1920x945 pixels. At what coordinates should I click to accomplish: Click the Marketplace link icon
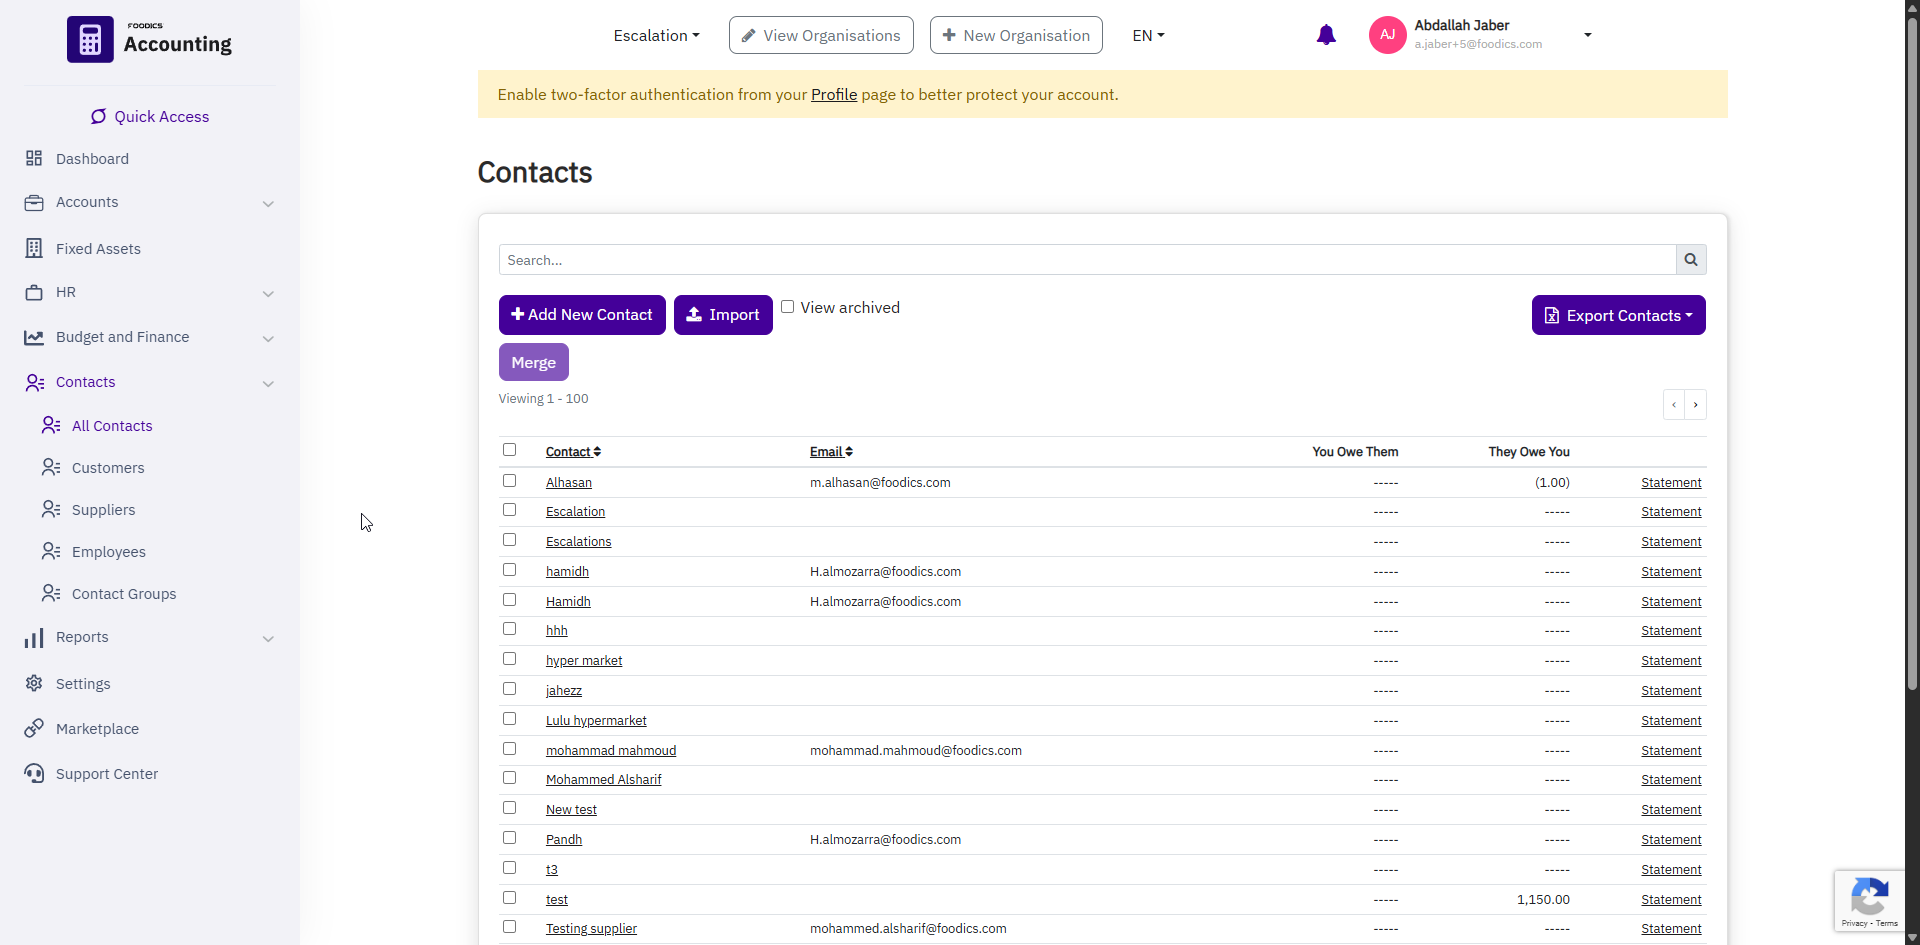coord(34,728)
